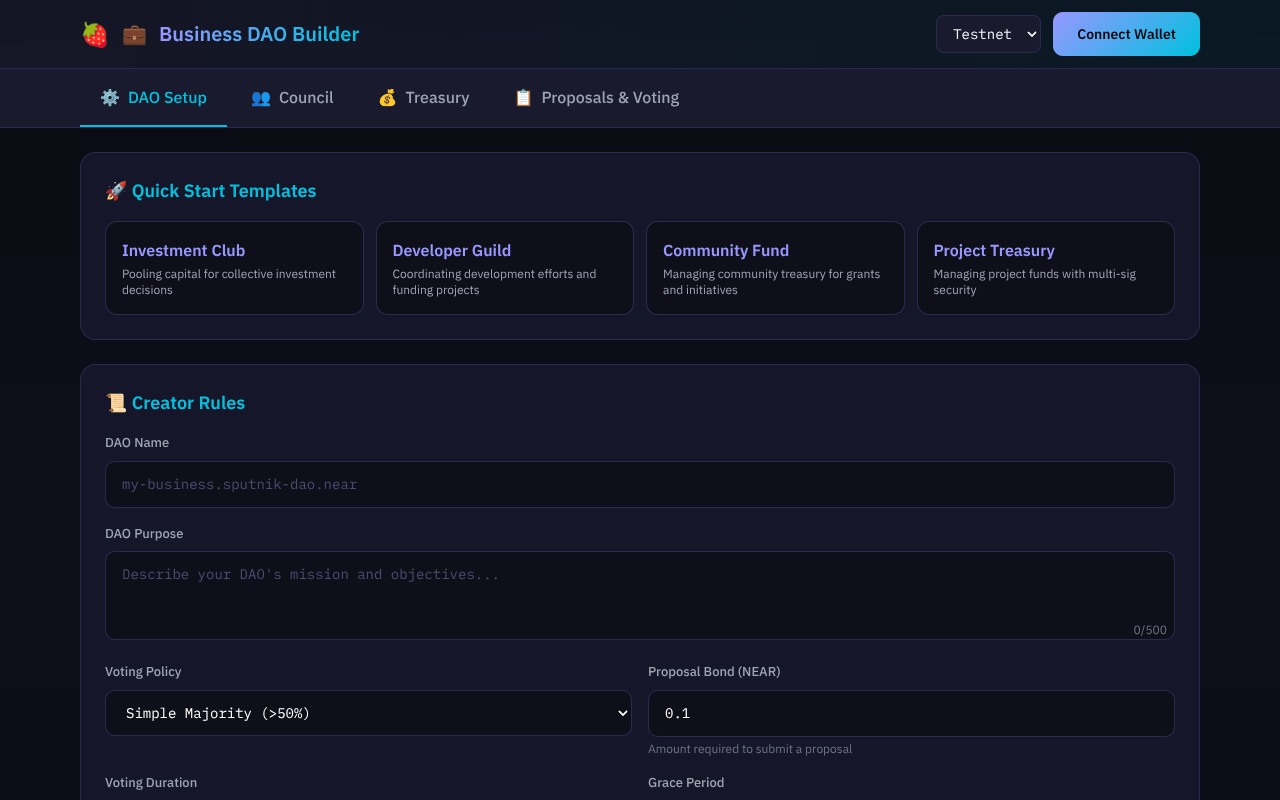Select the gear icon on DAO Setup tab
This screenshot has width=1280, height=800.
coord(109,97)
